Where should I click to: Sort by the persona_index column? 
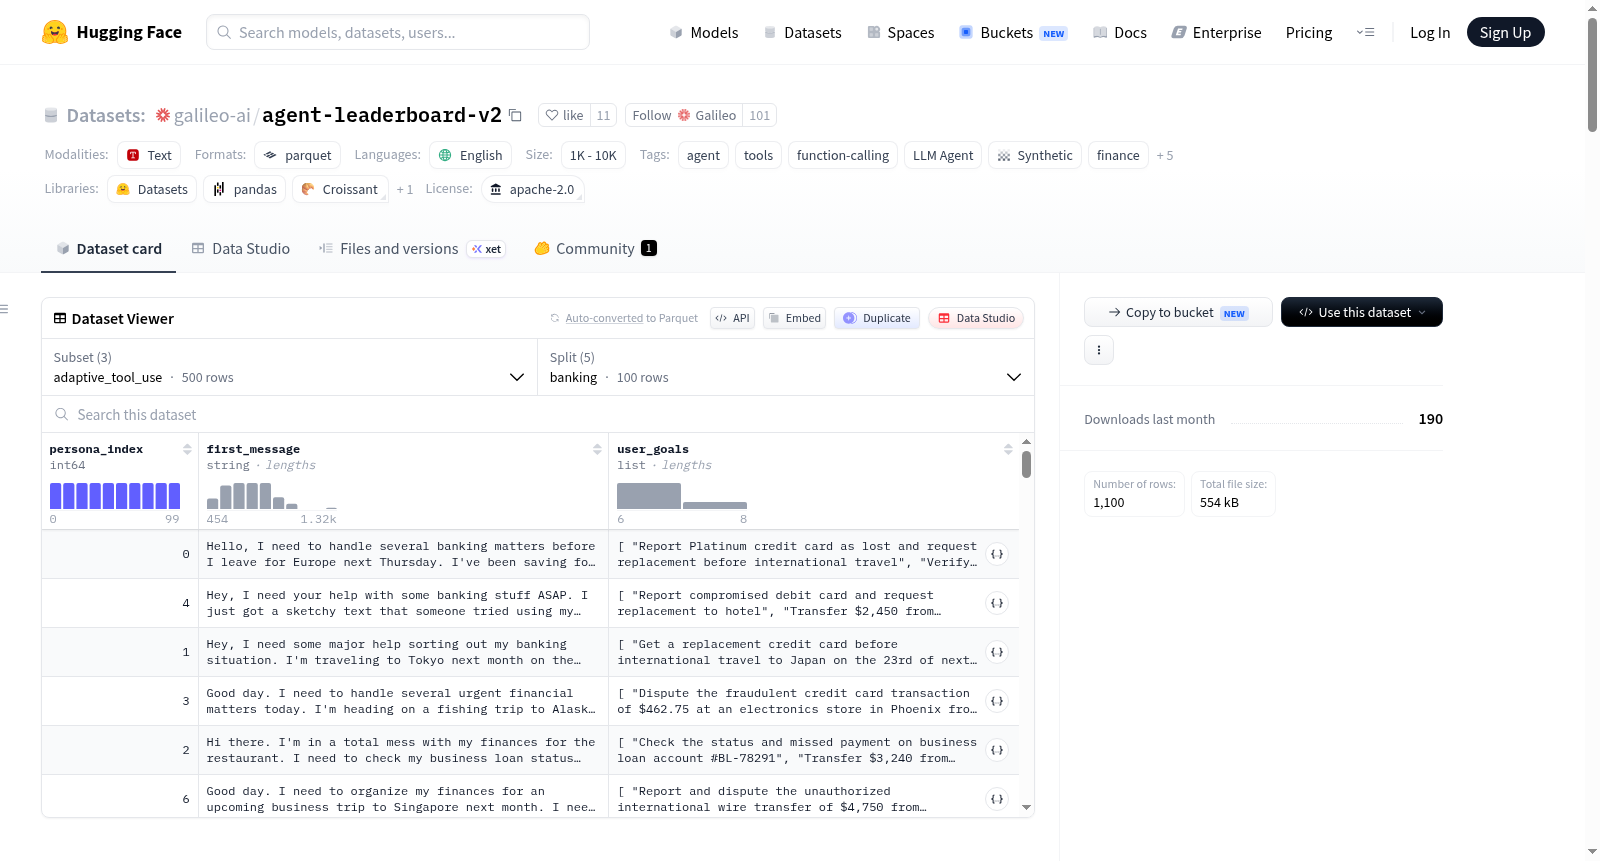click(187, 450)
